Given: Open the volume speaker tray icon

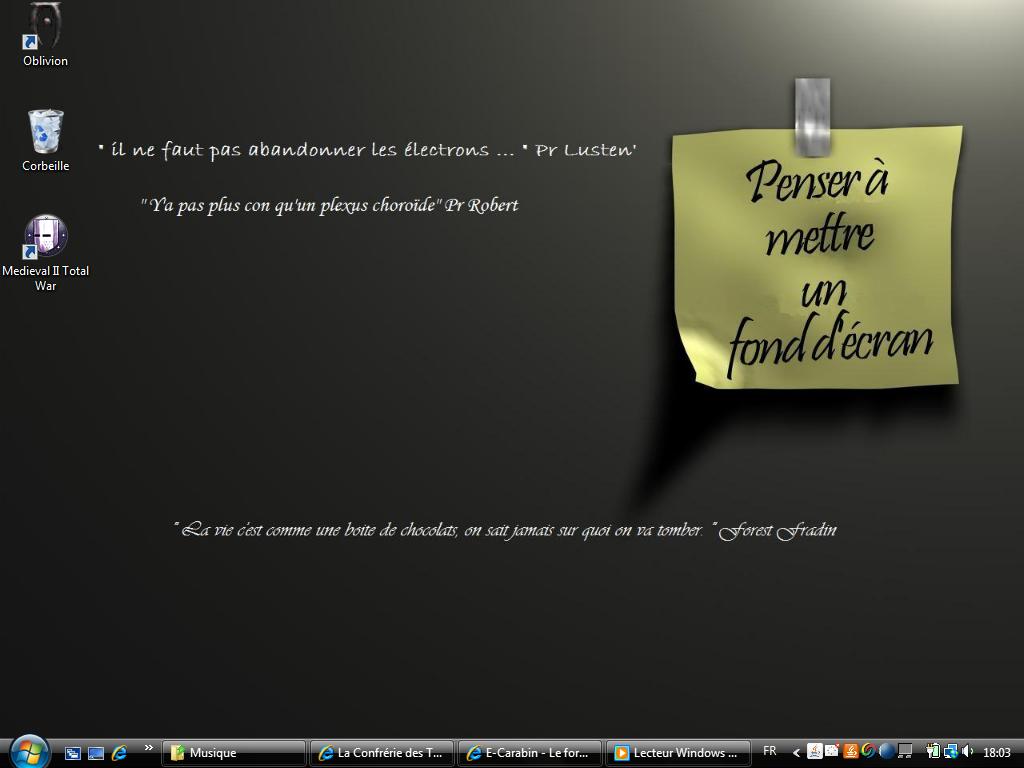Looking at the screenshot, I should pos(967,751).
